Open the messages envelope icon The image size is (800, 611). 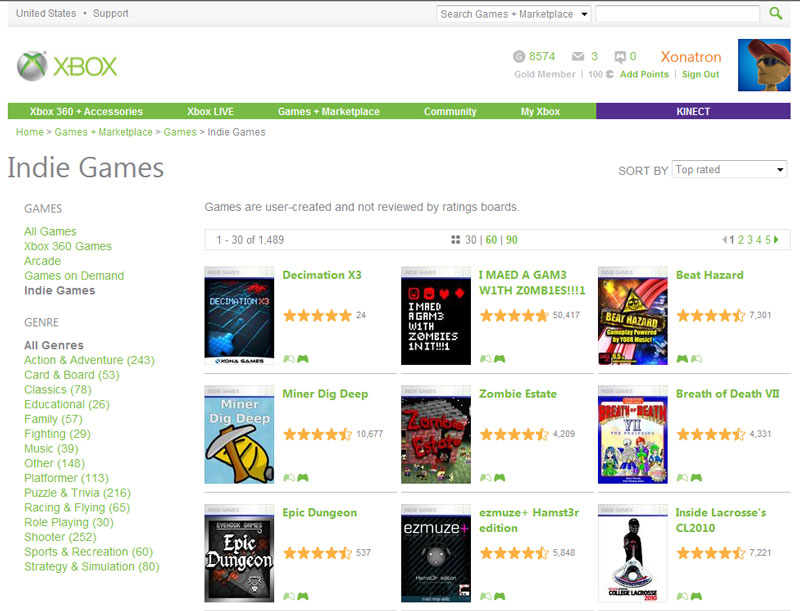(x=578, y=56)
